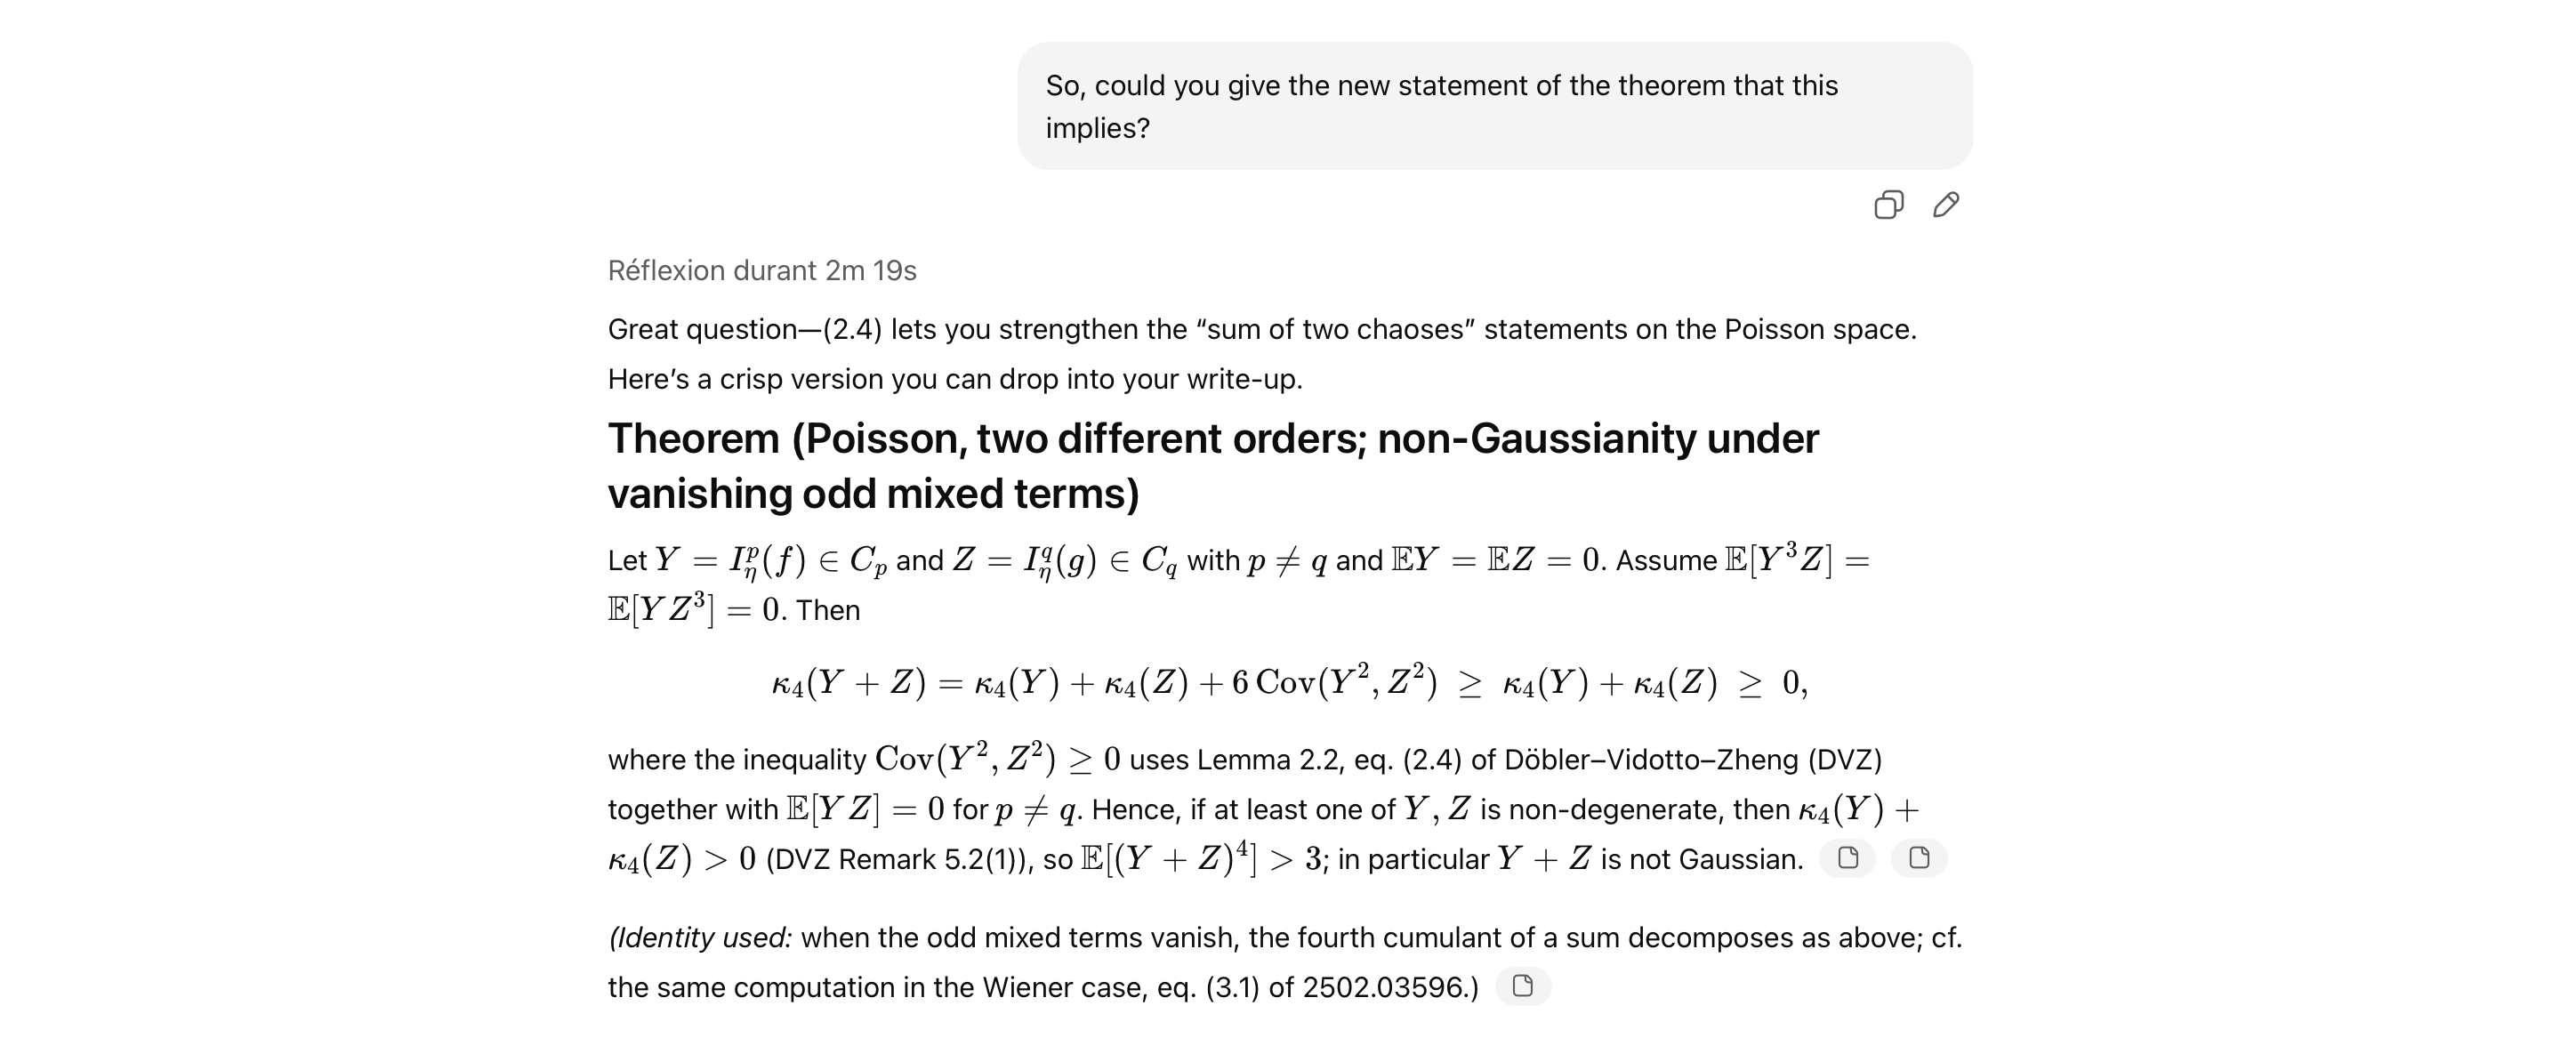Edit the user's message using the pencil icon
The height and width of the screenshot is (1046, 2576).
1945,205
